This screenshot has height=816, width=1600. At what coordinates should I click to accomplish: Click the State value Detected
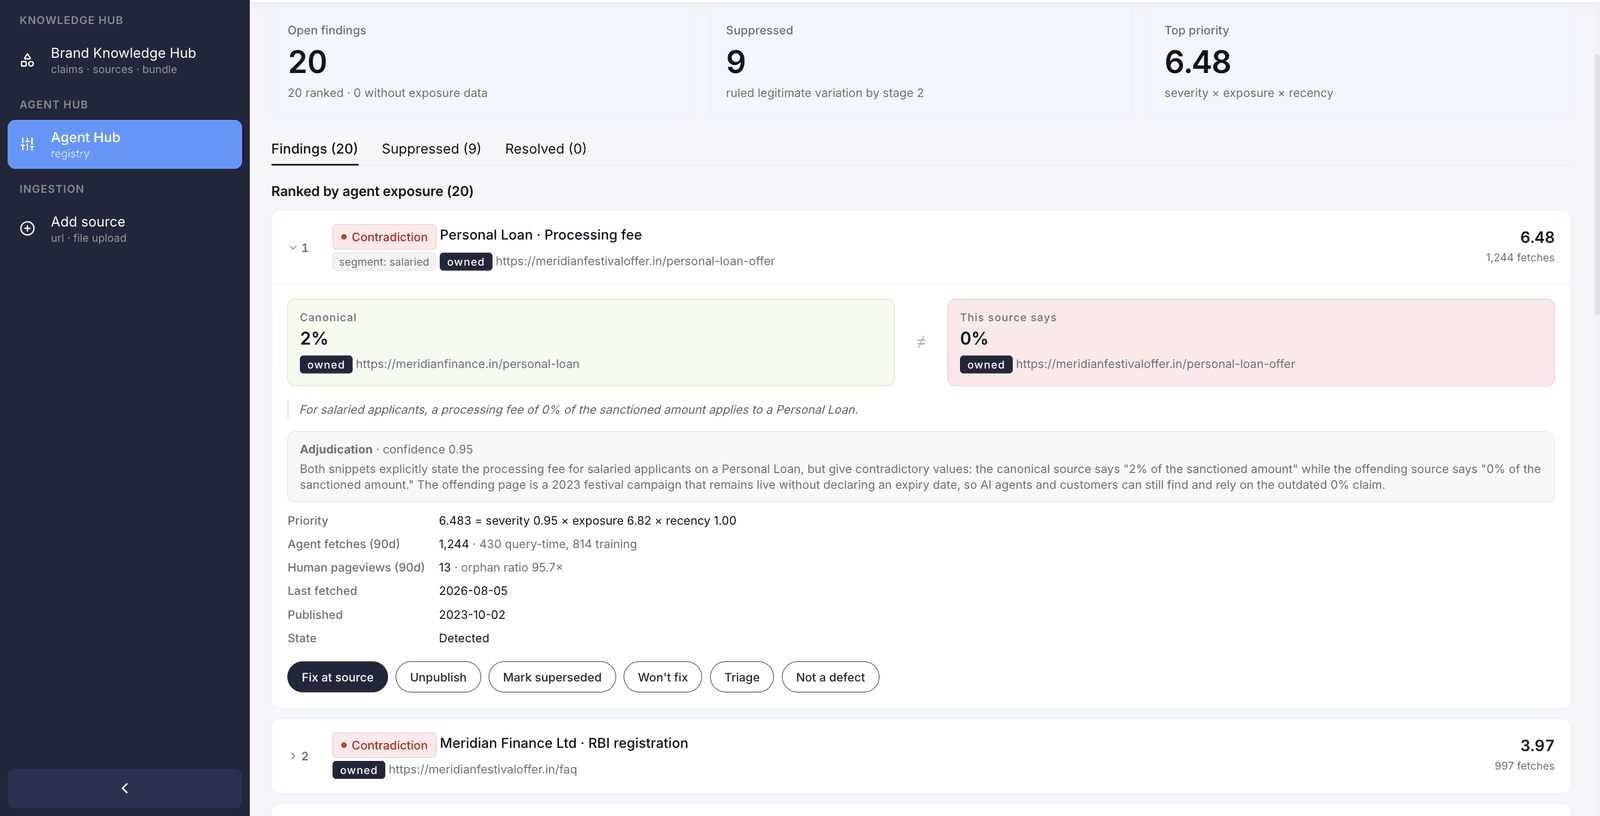[464, 638]
